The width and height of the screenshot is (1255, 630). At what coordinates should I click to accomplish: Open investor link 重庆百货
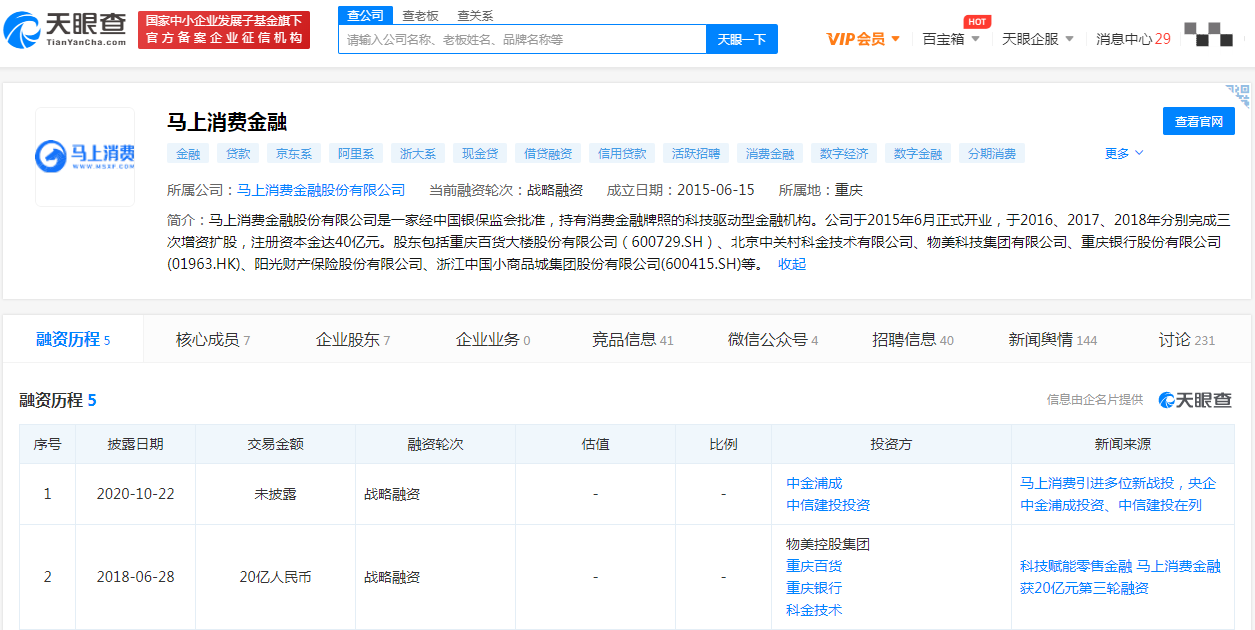(814, 566)
